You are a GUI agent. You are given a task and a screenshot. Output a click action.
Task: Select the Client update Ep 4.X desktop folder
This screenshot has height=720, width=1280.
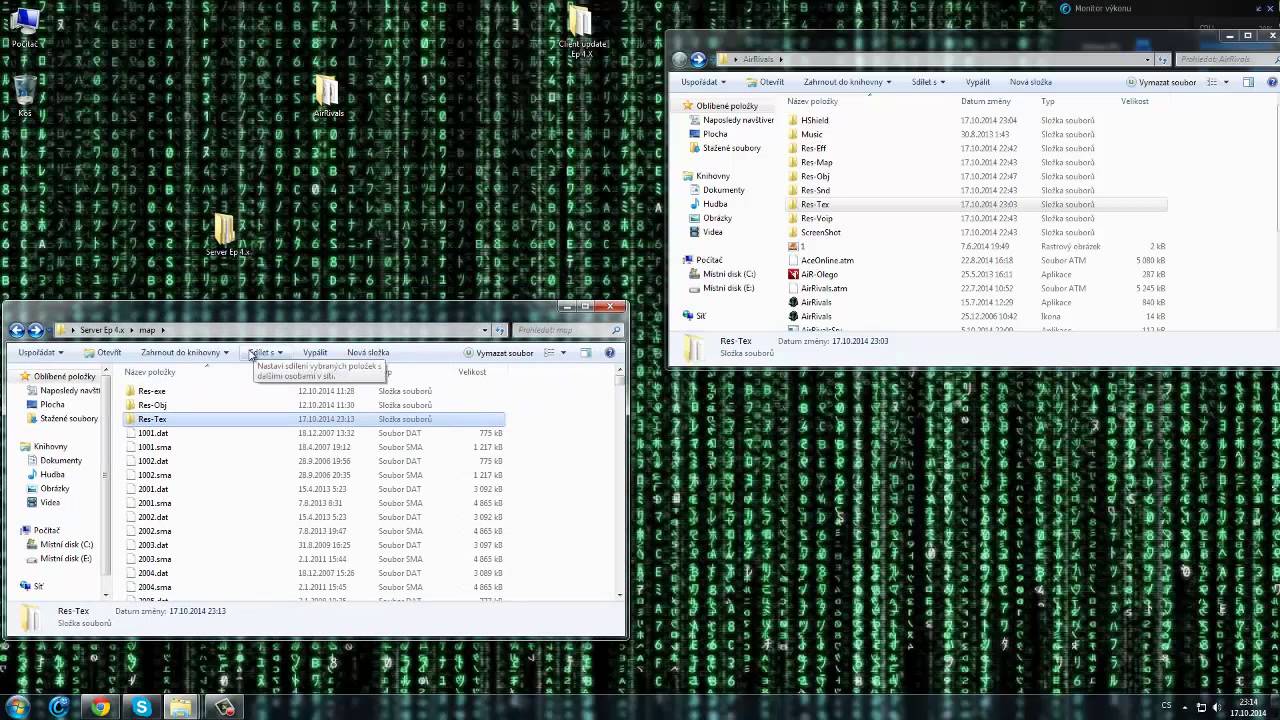(582, 32)
